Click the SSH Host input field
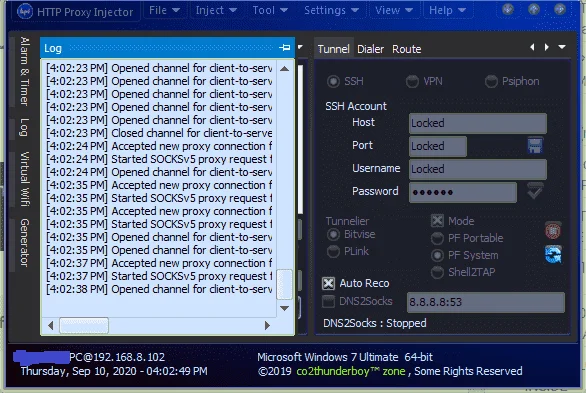The width and height of the screenshot is (586, 393). [478, 123]
